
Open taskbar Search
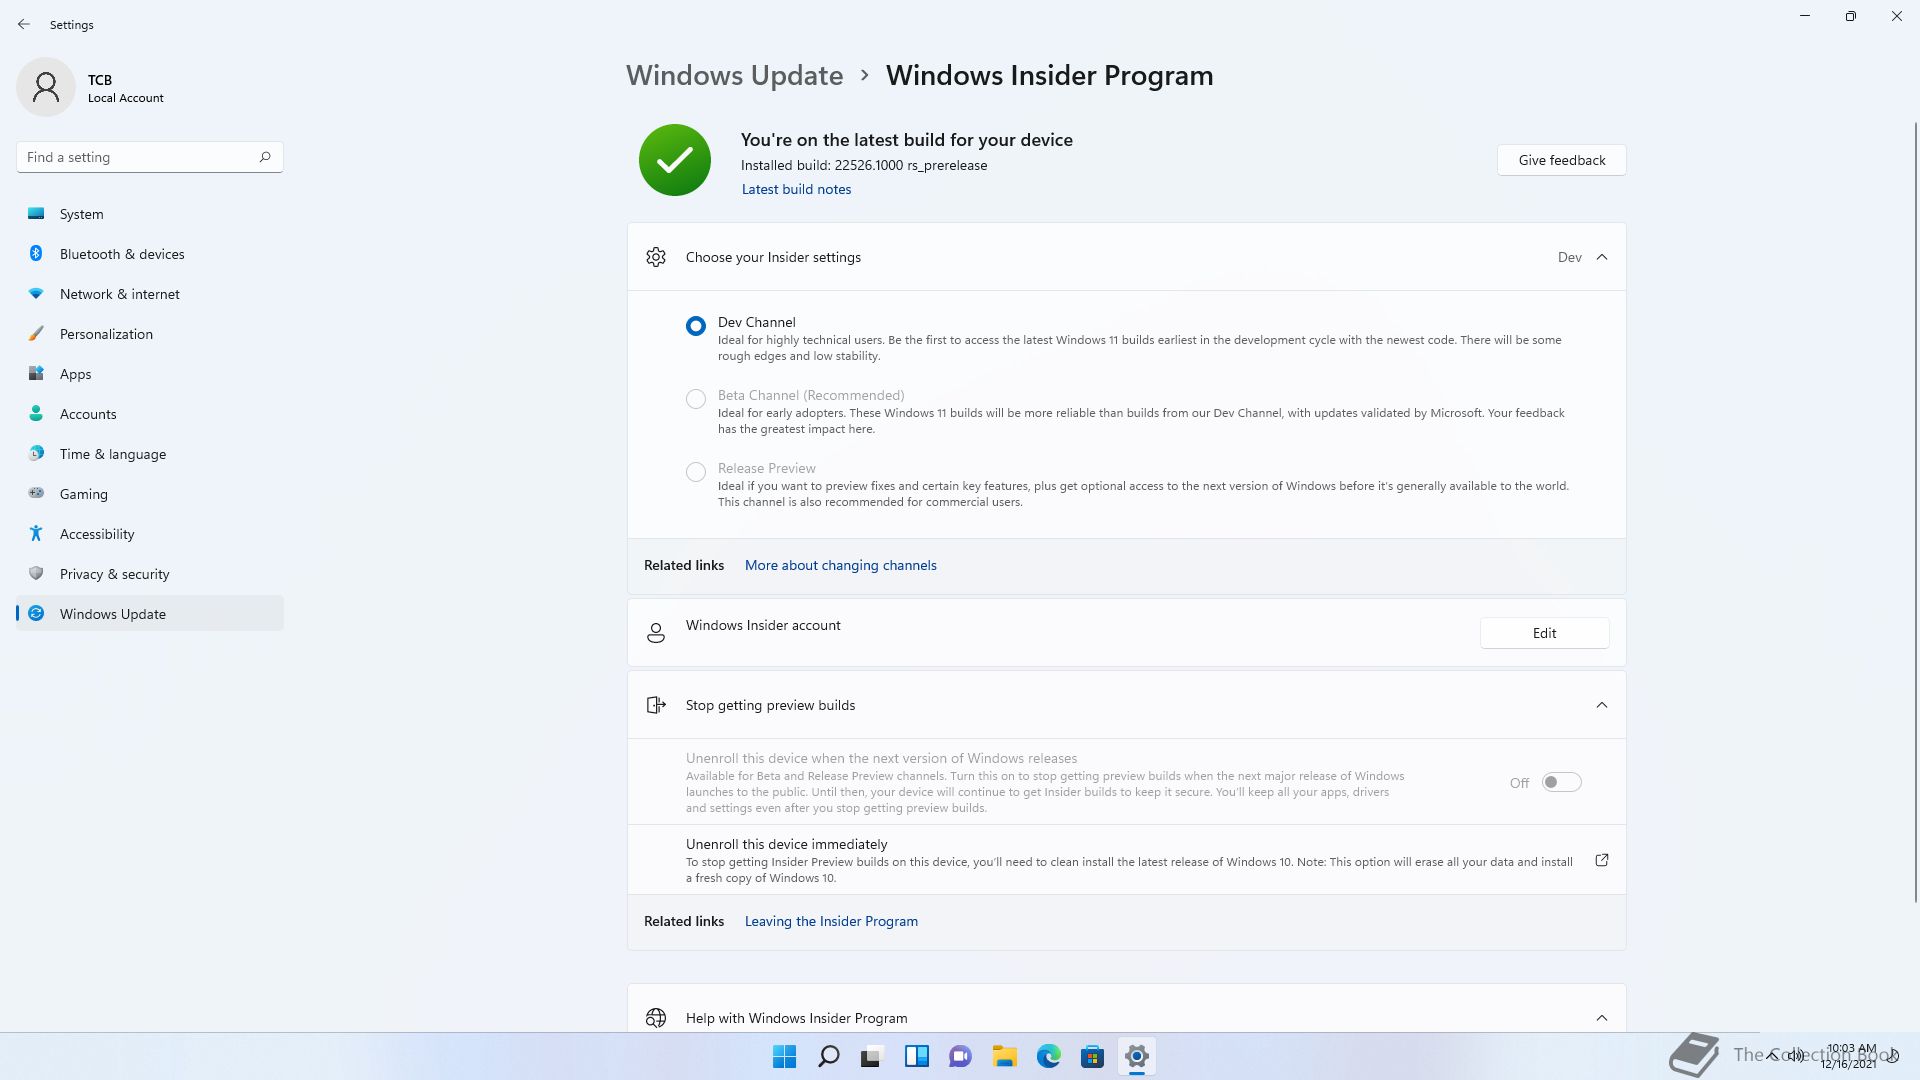click(829, 1056)
